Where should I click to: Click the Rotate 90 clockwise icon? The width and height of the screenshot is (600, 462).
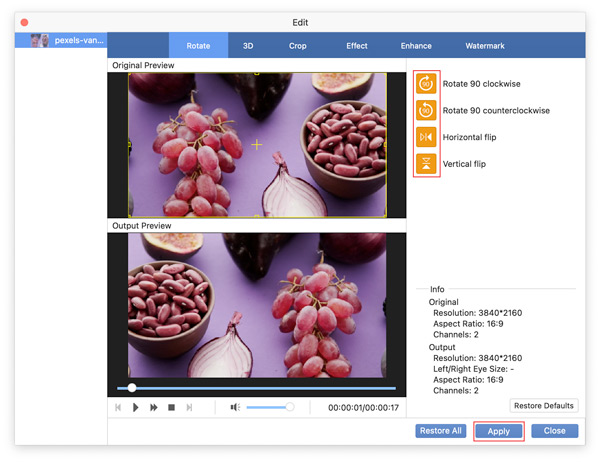pyautogui.click(x=426, y=84)
